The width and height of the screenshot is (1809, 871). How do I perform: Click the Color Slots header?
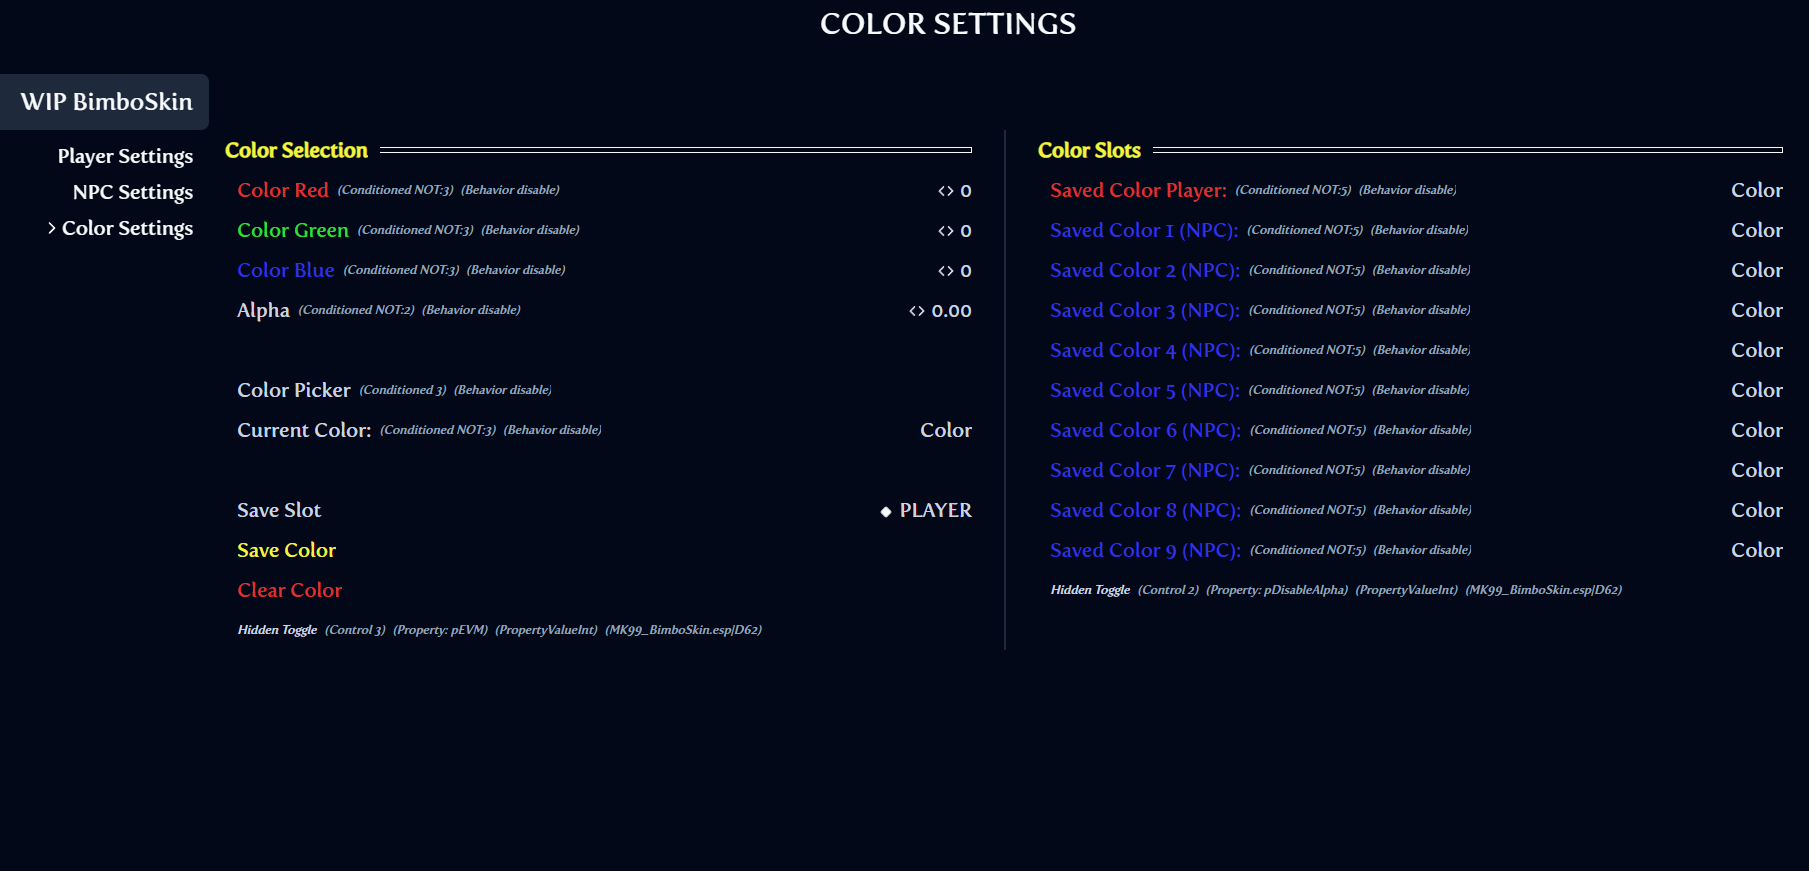point(1089,150)
